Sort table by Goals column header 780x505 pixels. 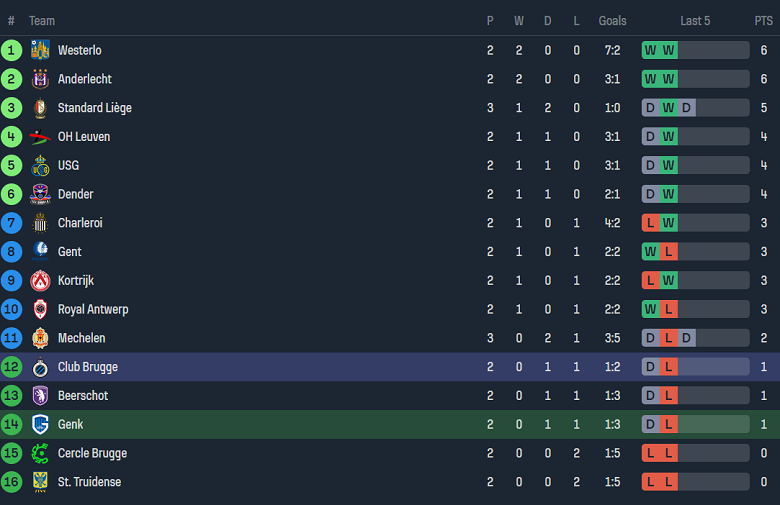point(612,21)
